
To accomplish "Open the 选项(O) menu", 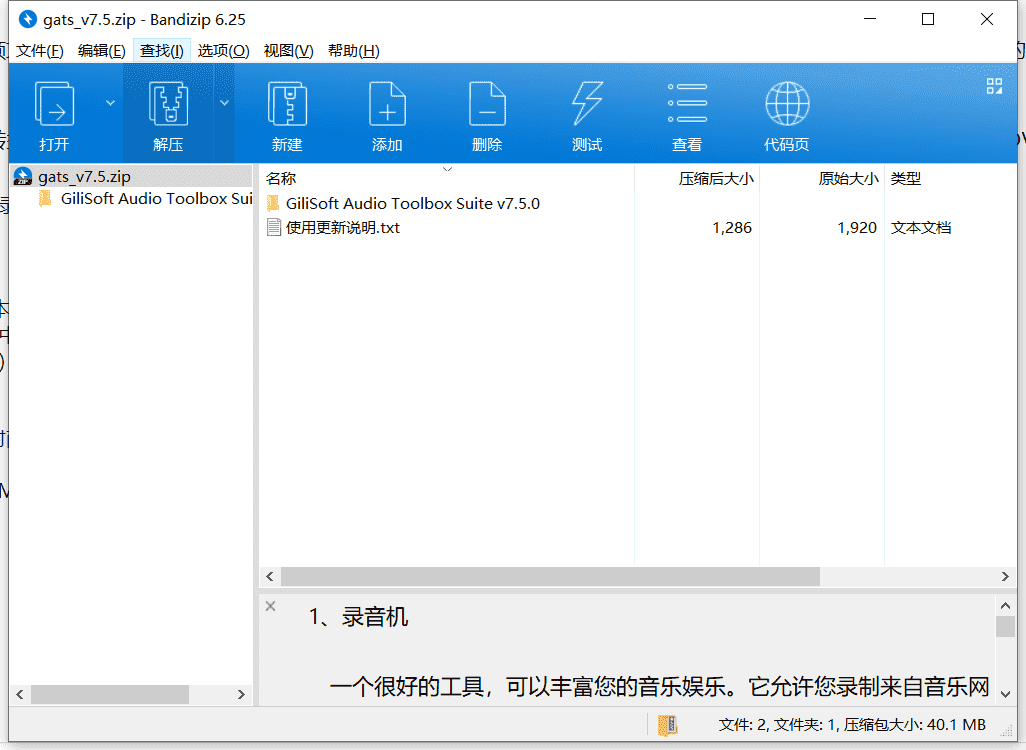I will pyautogui.click(x=223, y=50).
